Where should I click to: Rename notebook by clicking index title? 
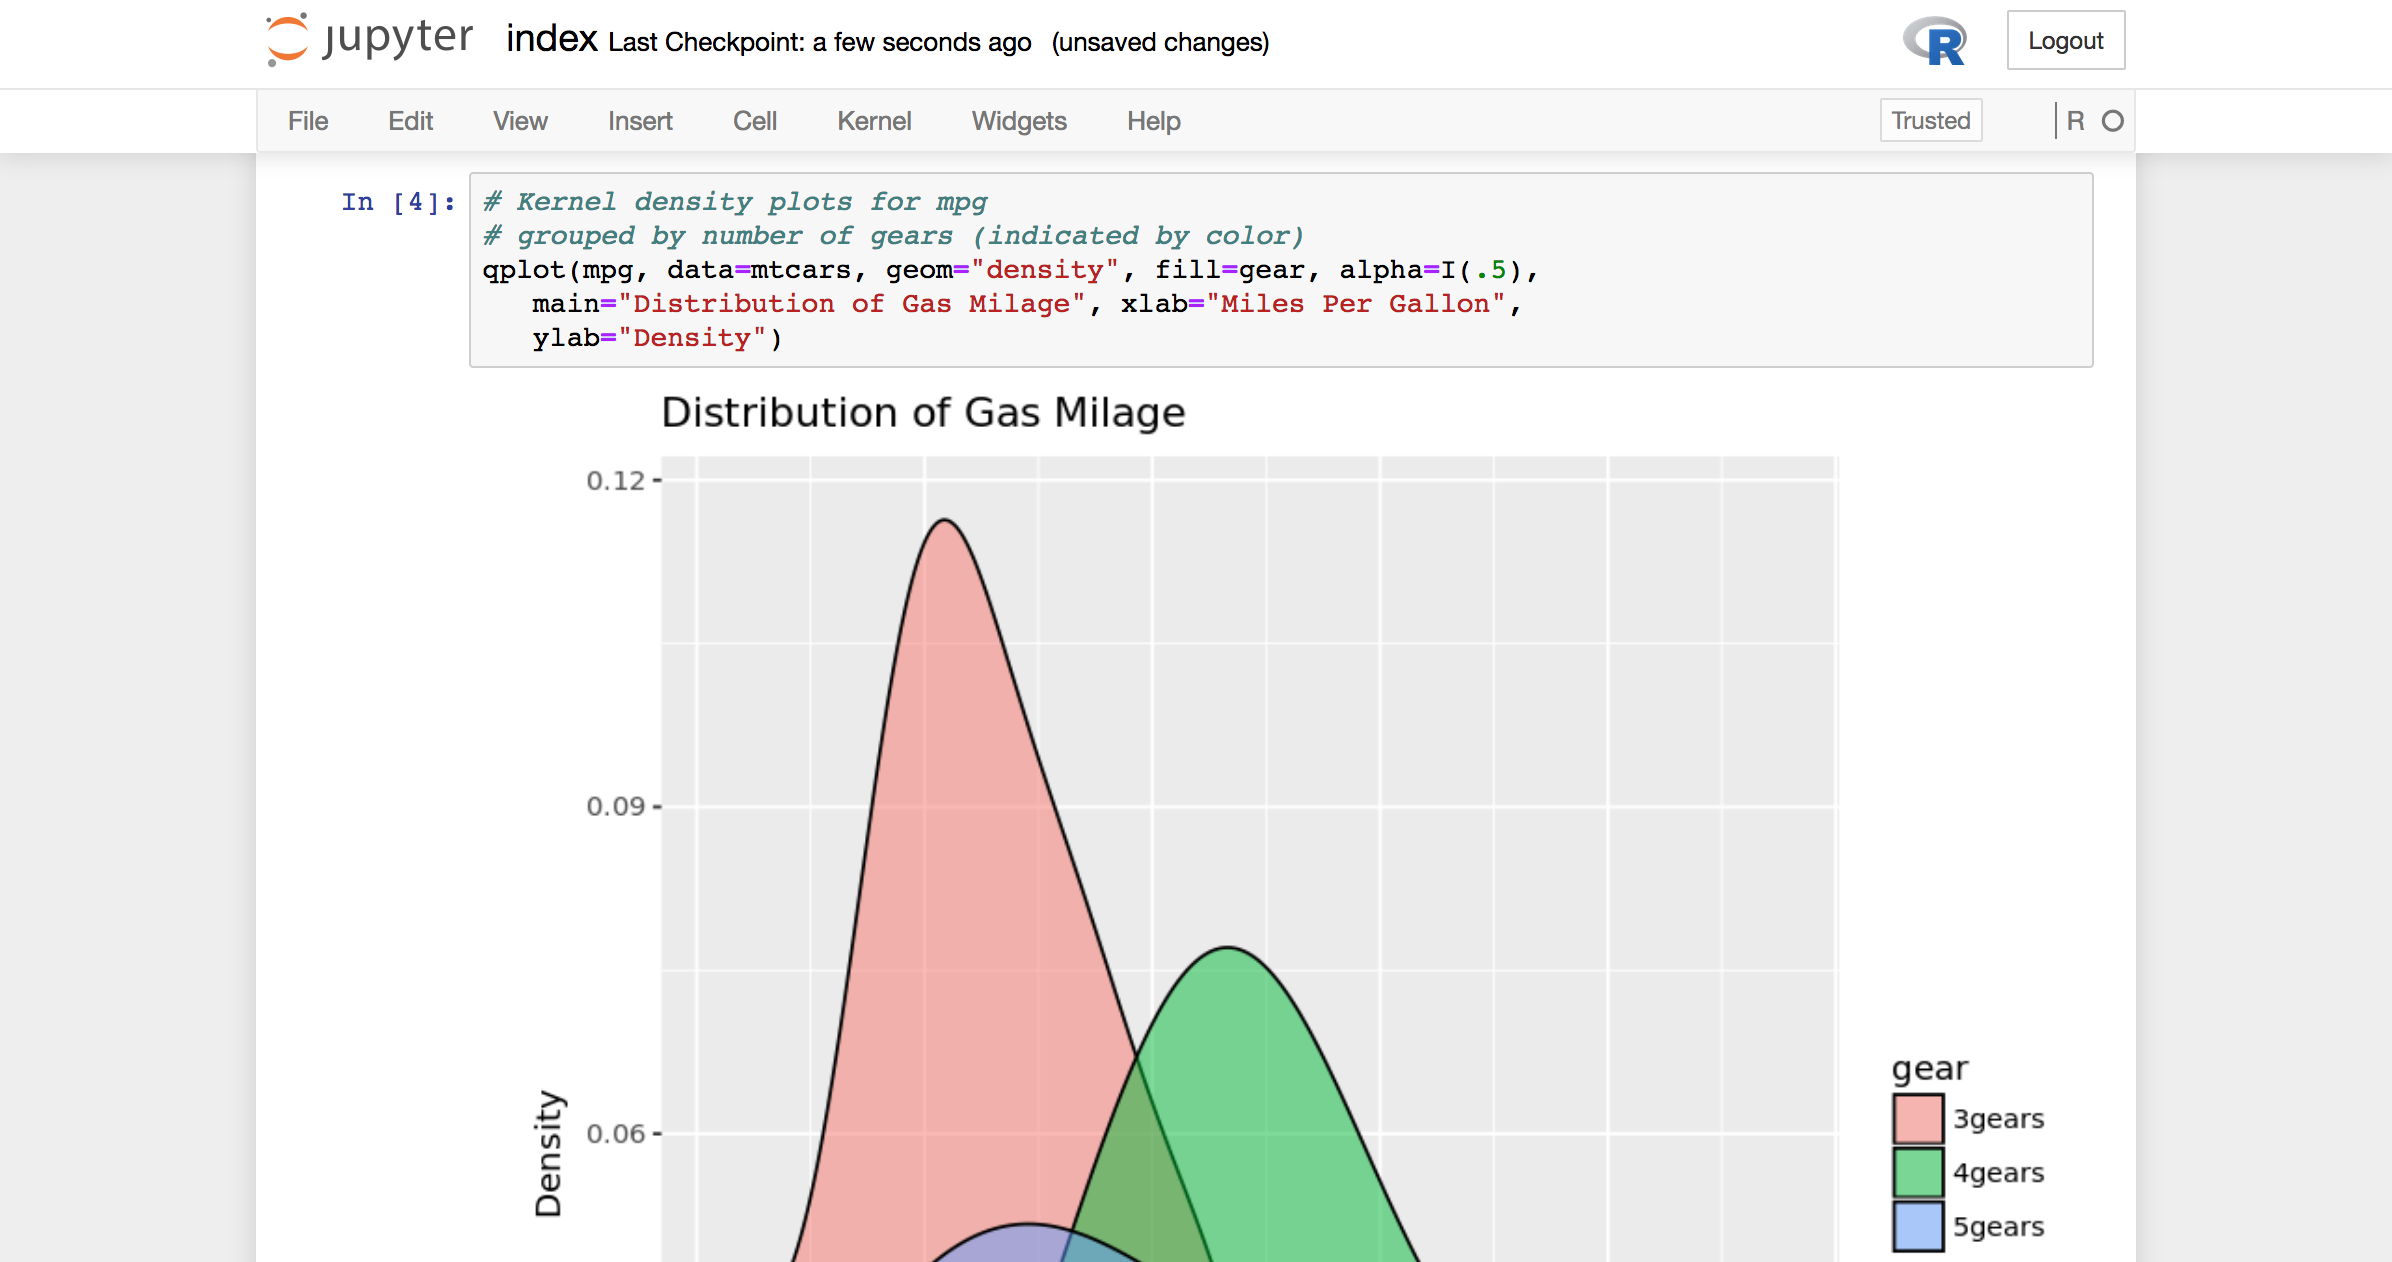pyautogui.click(x=551, y=40)
